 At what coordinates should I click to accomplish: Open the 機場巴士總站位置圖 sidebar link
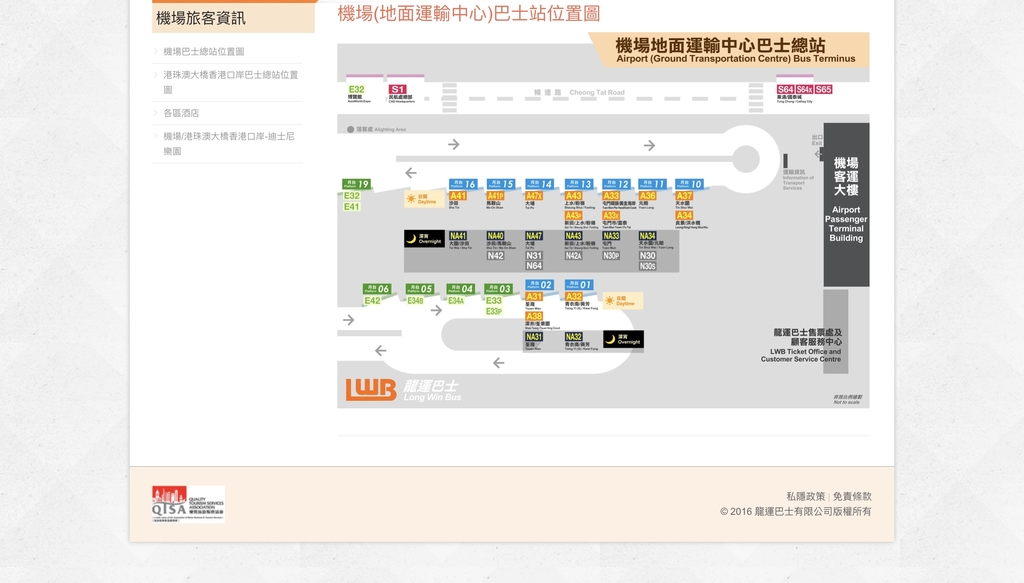204,52
